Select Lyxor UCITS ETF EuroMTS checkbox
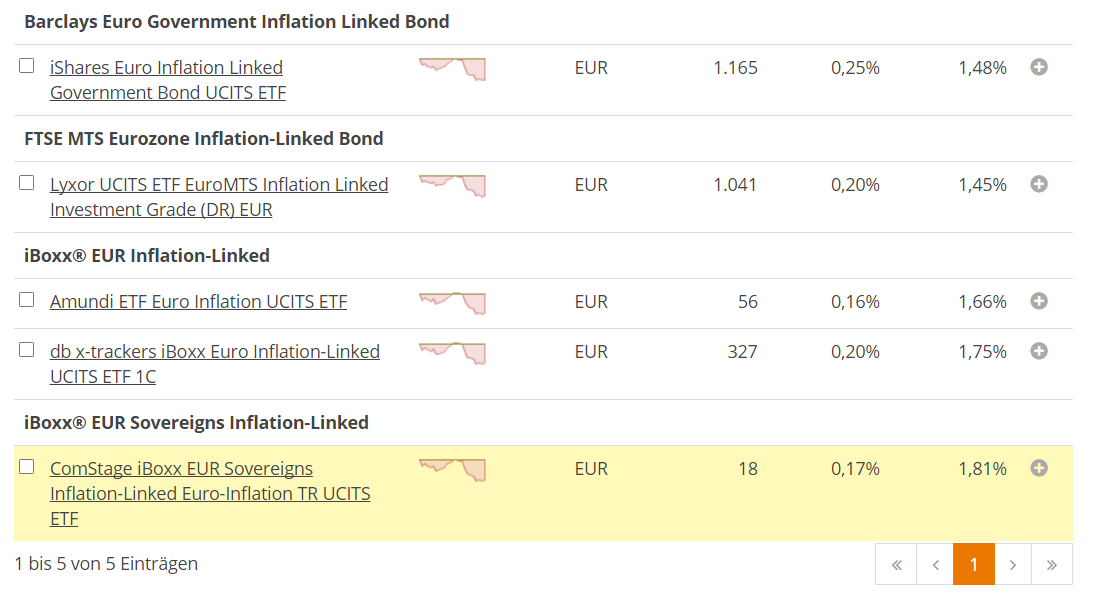Screen dimensions: 1097x597 coord(27,183)
